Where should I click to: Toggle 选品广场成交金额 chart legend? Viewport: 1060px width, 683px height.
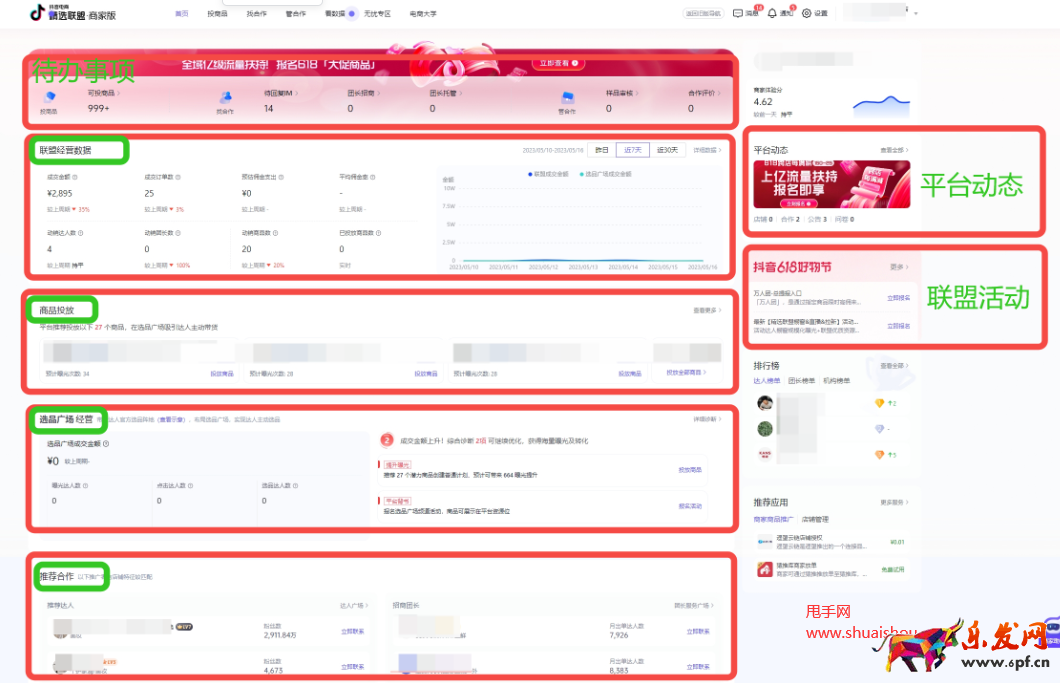[x=606, y=174]
